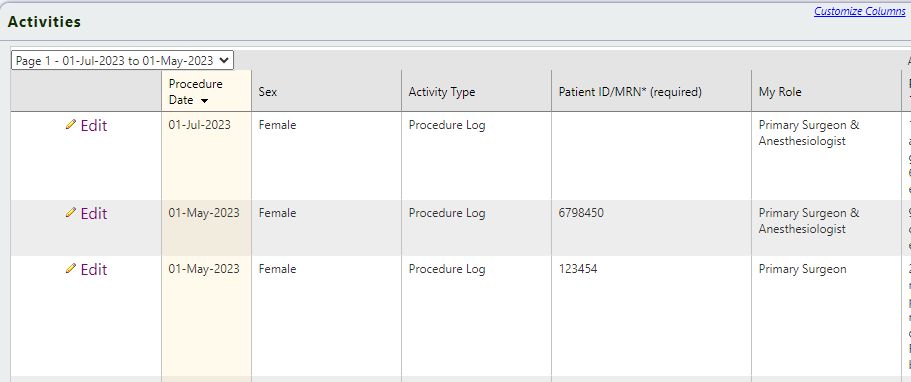Click first row's Procedure Log cell

[x=447, y=125]
